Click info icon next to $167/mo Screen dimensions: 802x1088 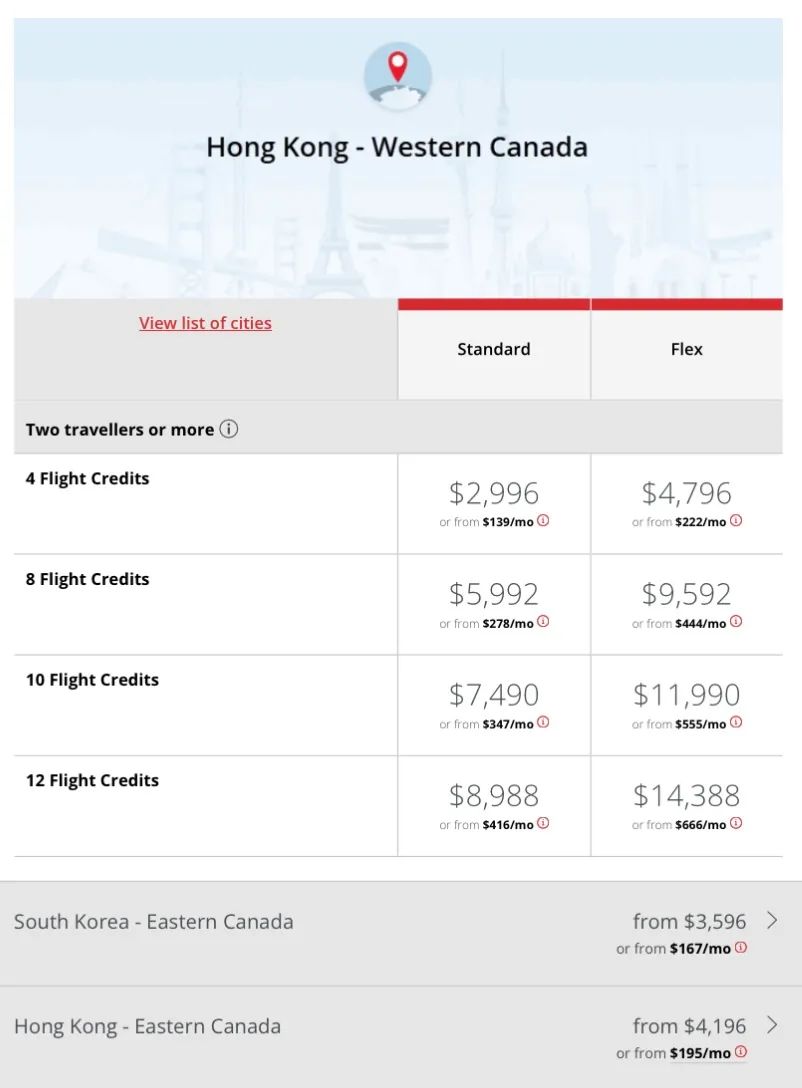pyautogui.click(x=741, y=947)
